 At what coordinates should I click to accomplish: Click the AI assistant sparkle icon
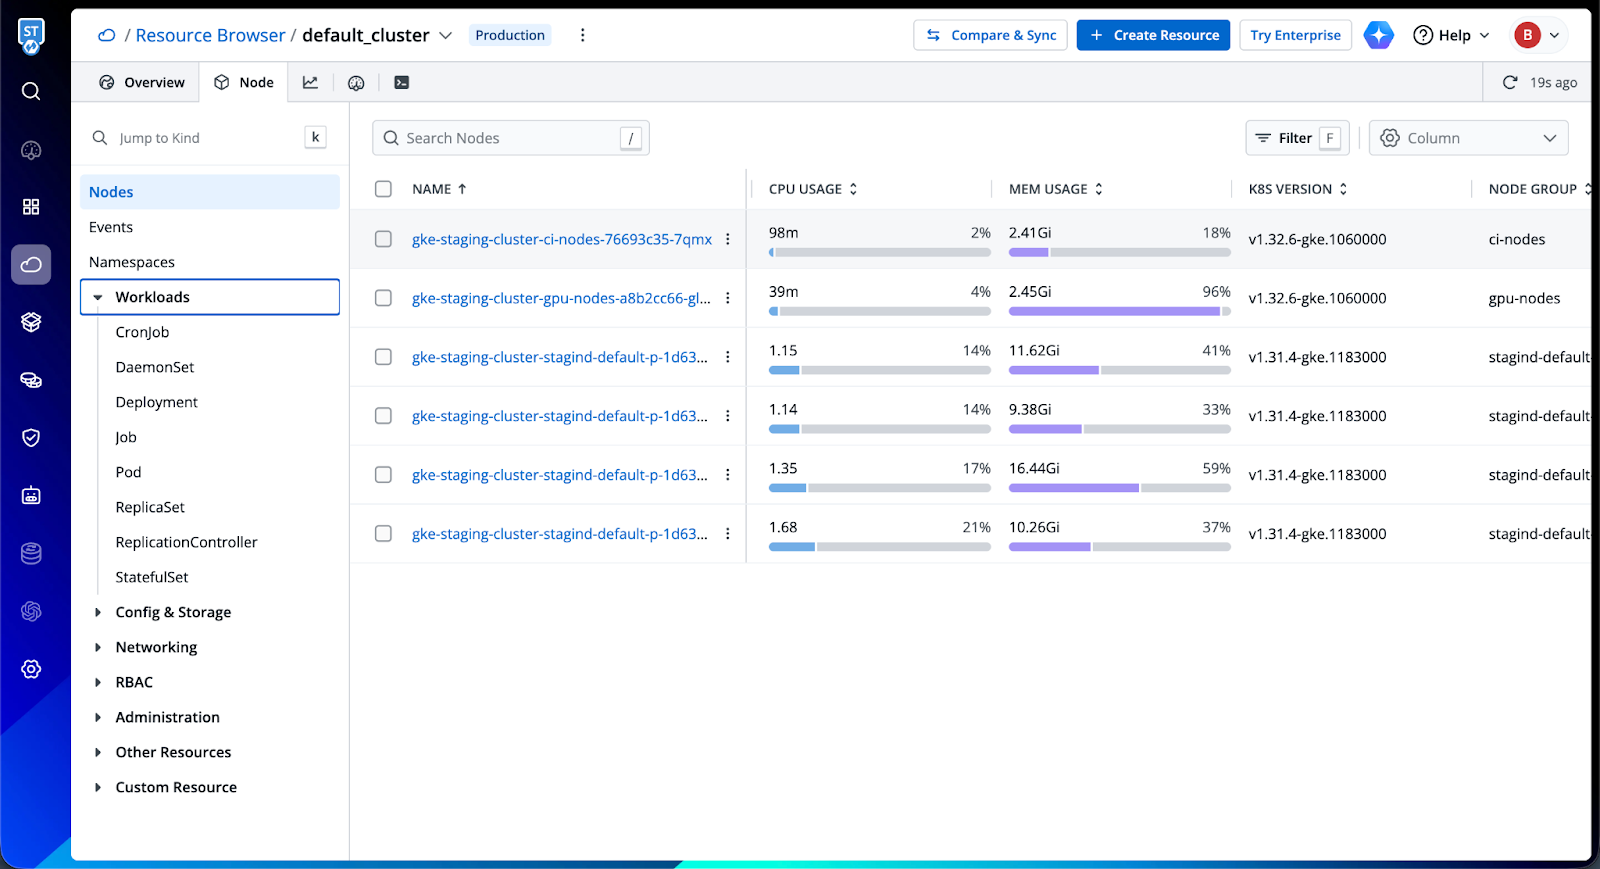pos(1378,35)
